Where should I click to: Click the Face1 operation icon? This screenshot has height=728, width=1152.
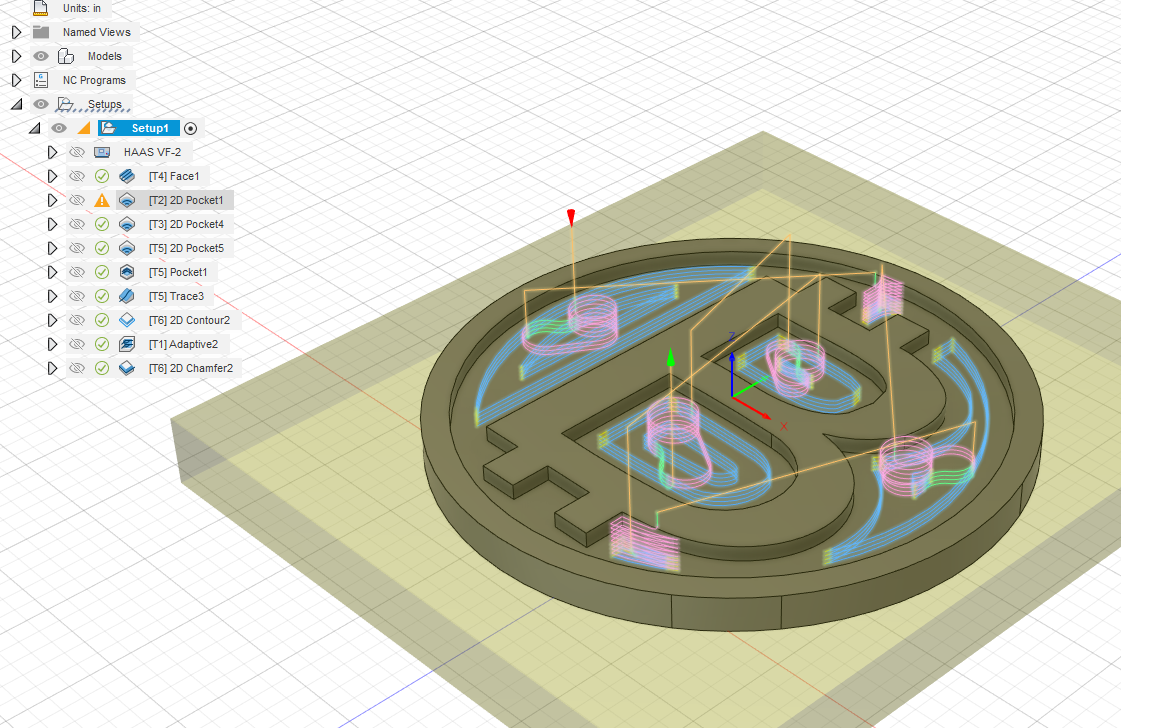[x=127, y=176]
